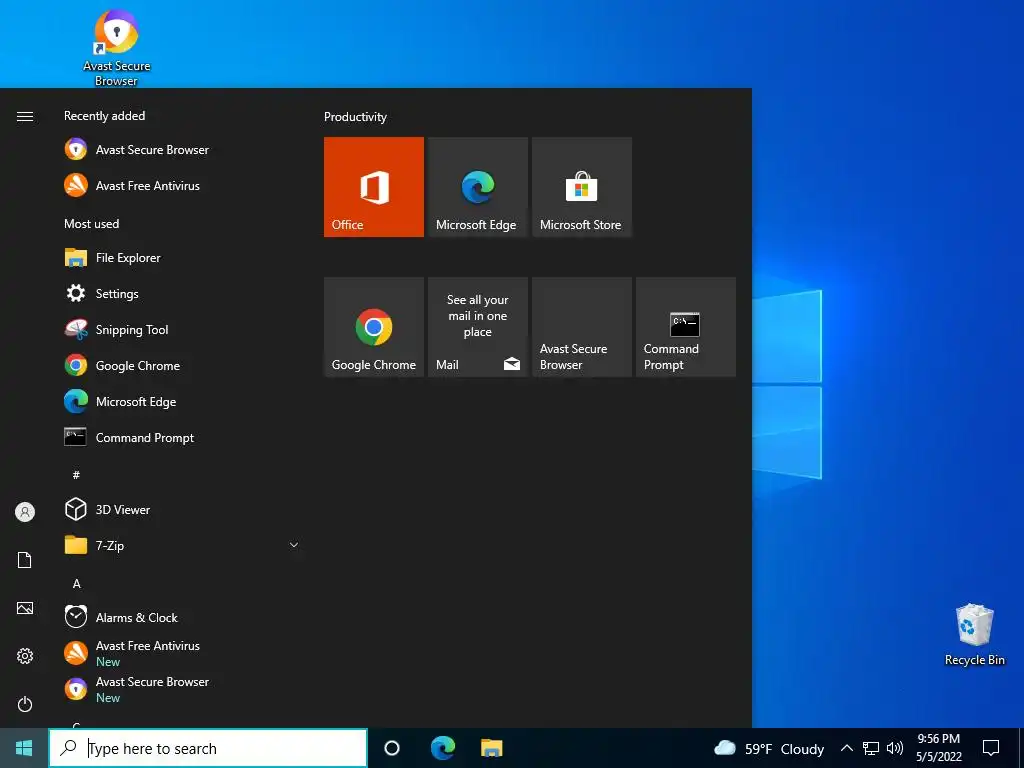Click the Power button in Start sidebar
Image resolution: width=1024 pixels, height=768 pixels.
click(x=25, y=704)
